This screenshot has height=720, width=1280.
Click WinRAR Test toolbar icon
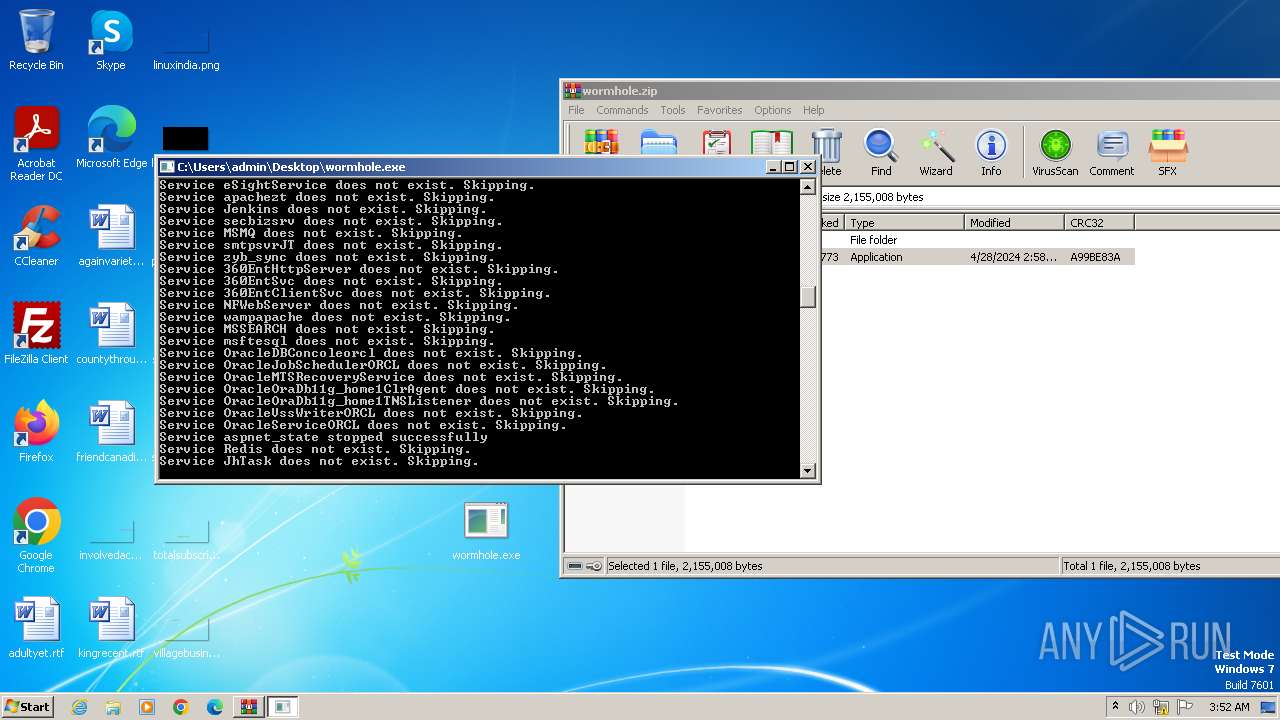coord(716,142)
